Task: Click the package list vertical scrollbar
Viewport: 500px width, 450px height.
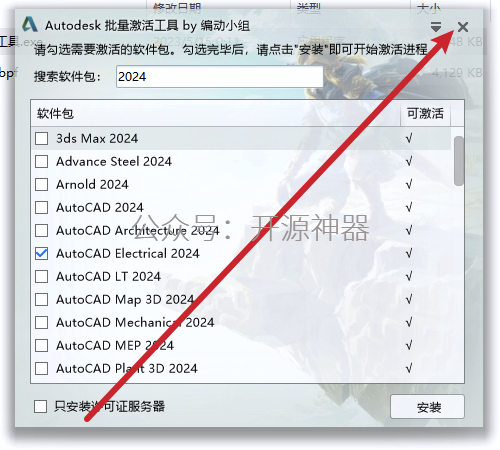Action: click(459, 161)
